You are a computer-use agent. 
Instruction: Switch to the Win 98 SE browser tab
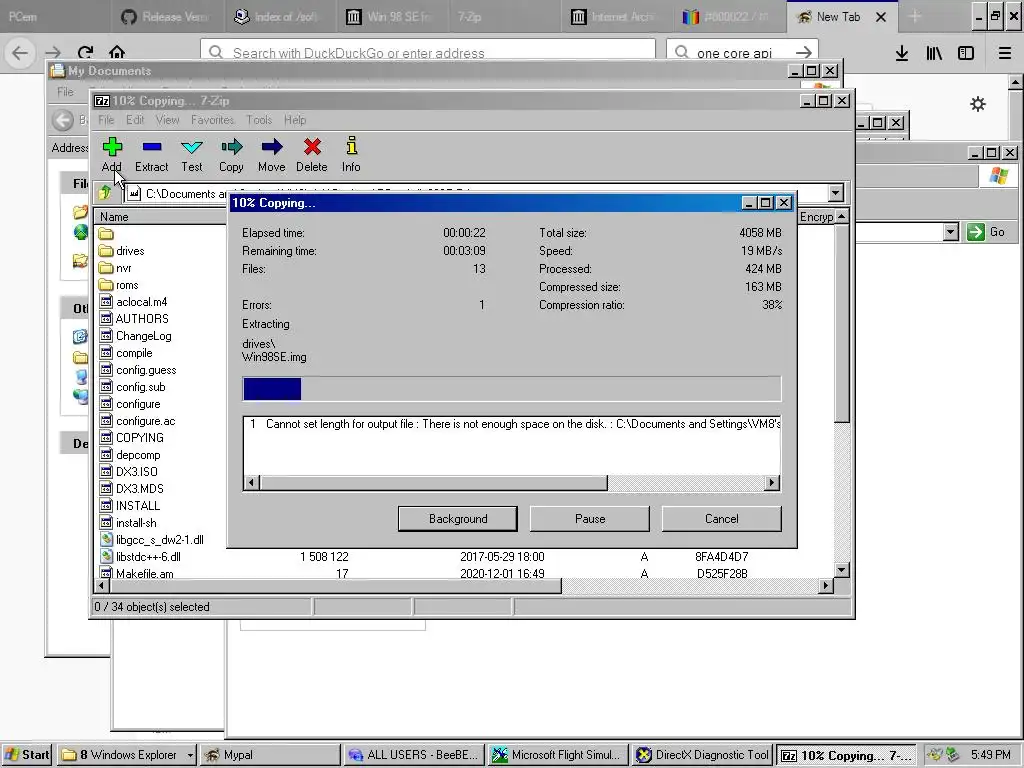pyautogui.click(x=394, y=17)
